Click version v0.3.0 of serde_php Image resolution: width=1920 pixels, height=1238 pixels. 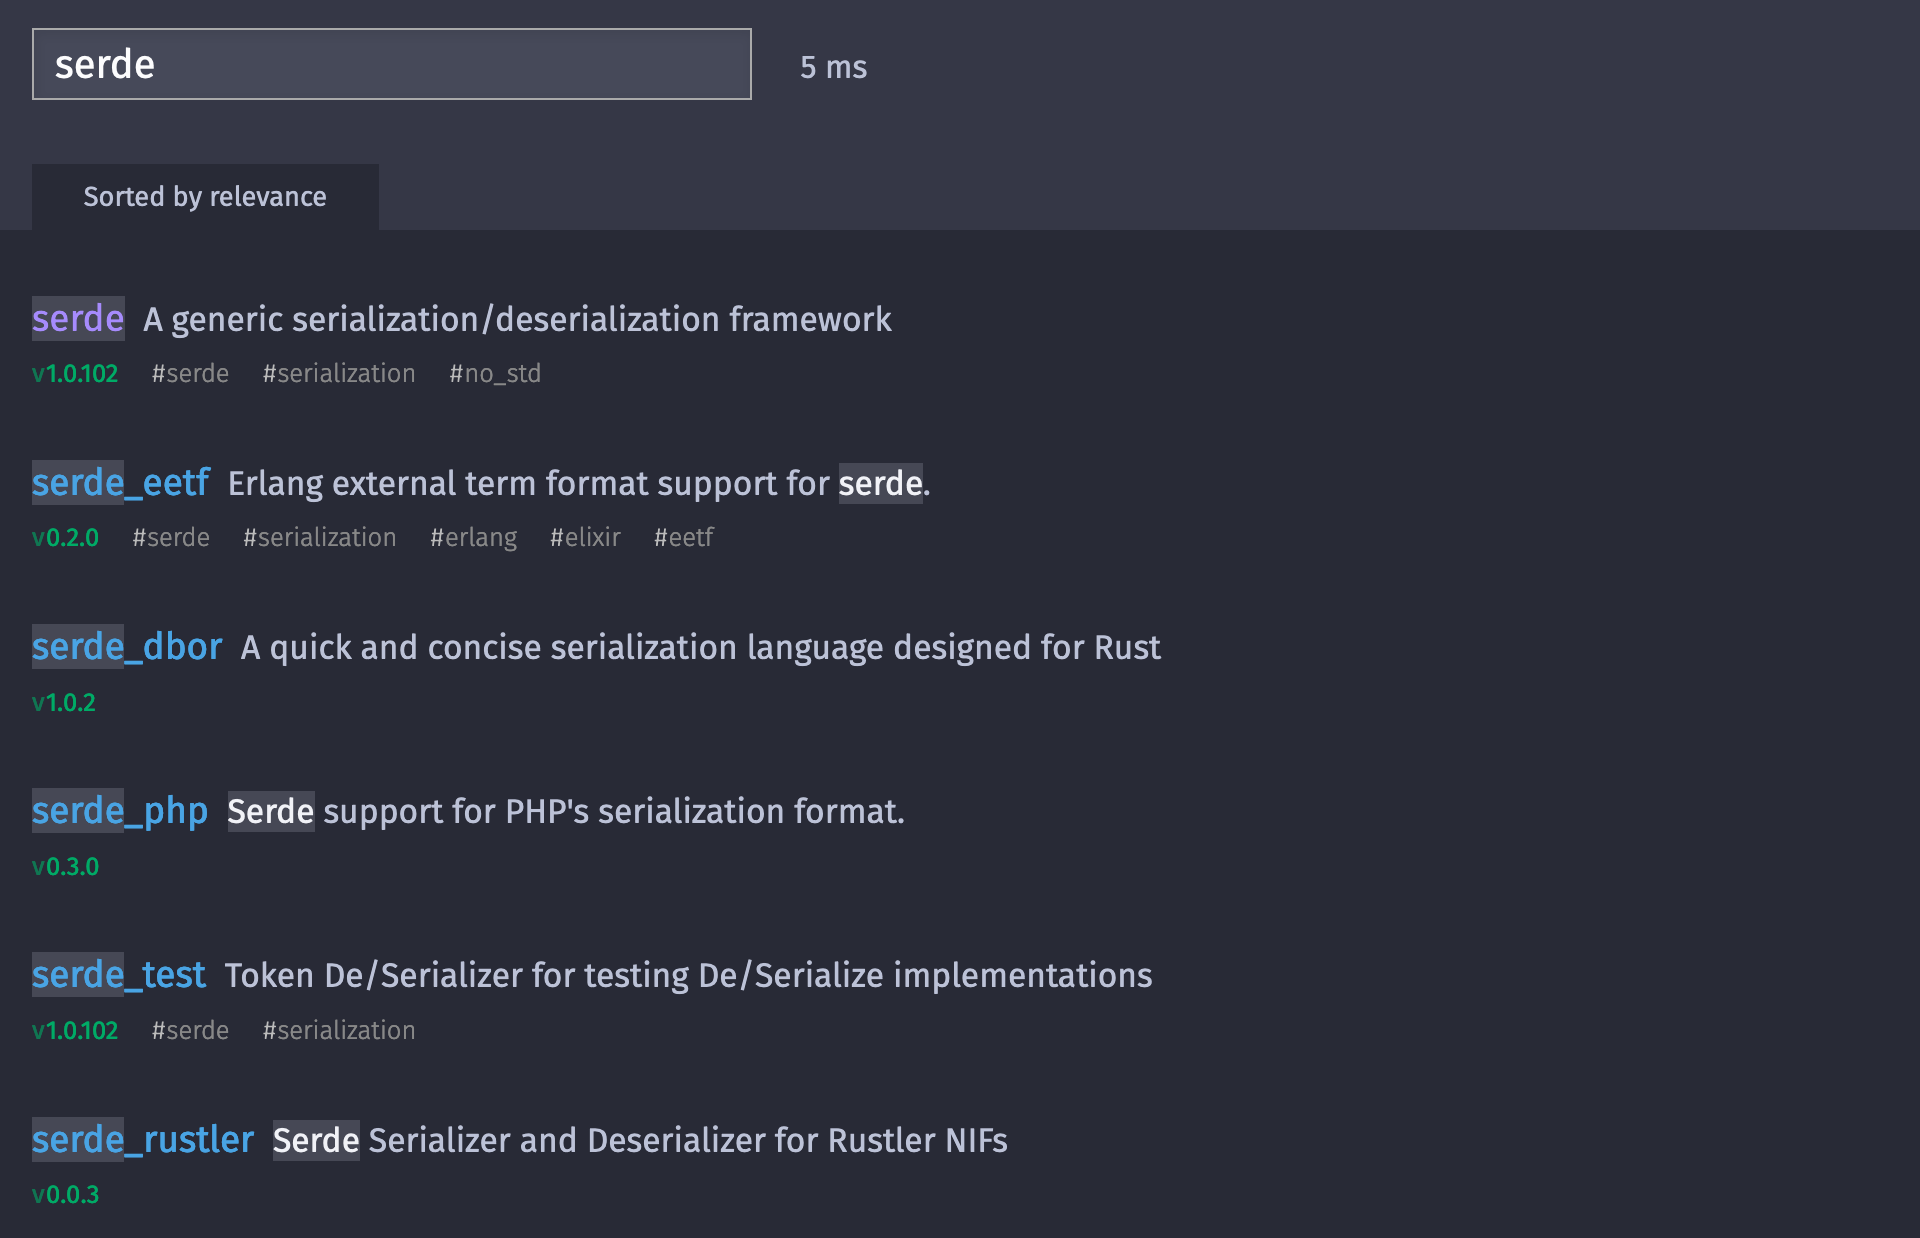coord(66,867)
